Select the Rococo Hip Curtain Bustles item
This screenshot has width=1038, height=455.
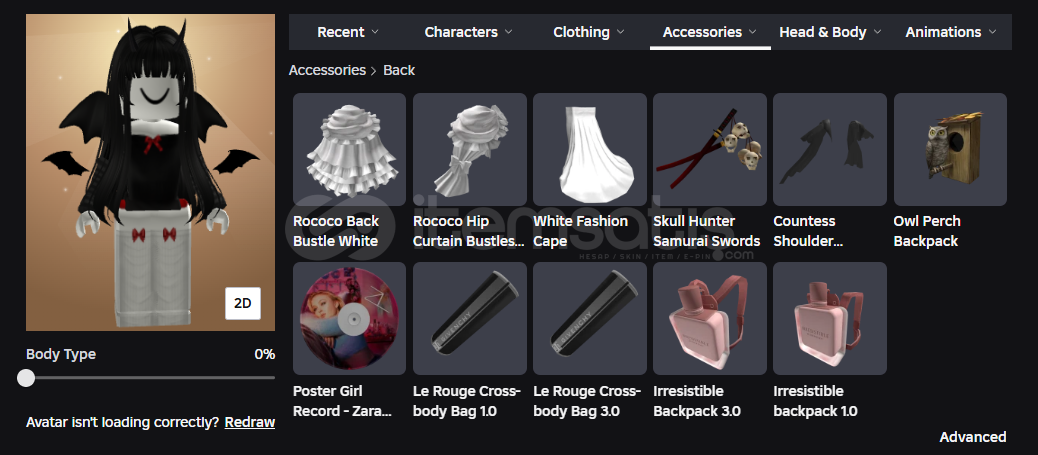[x=469, y=149]
